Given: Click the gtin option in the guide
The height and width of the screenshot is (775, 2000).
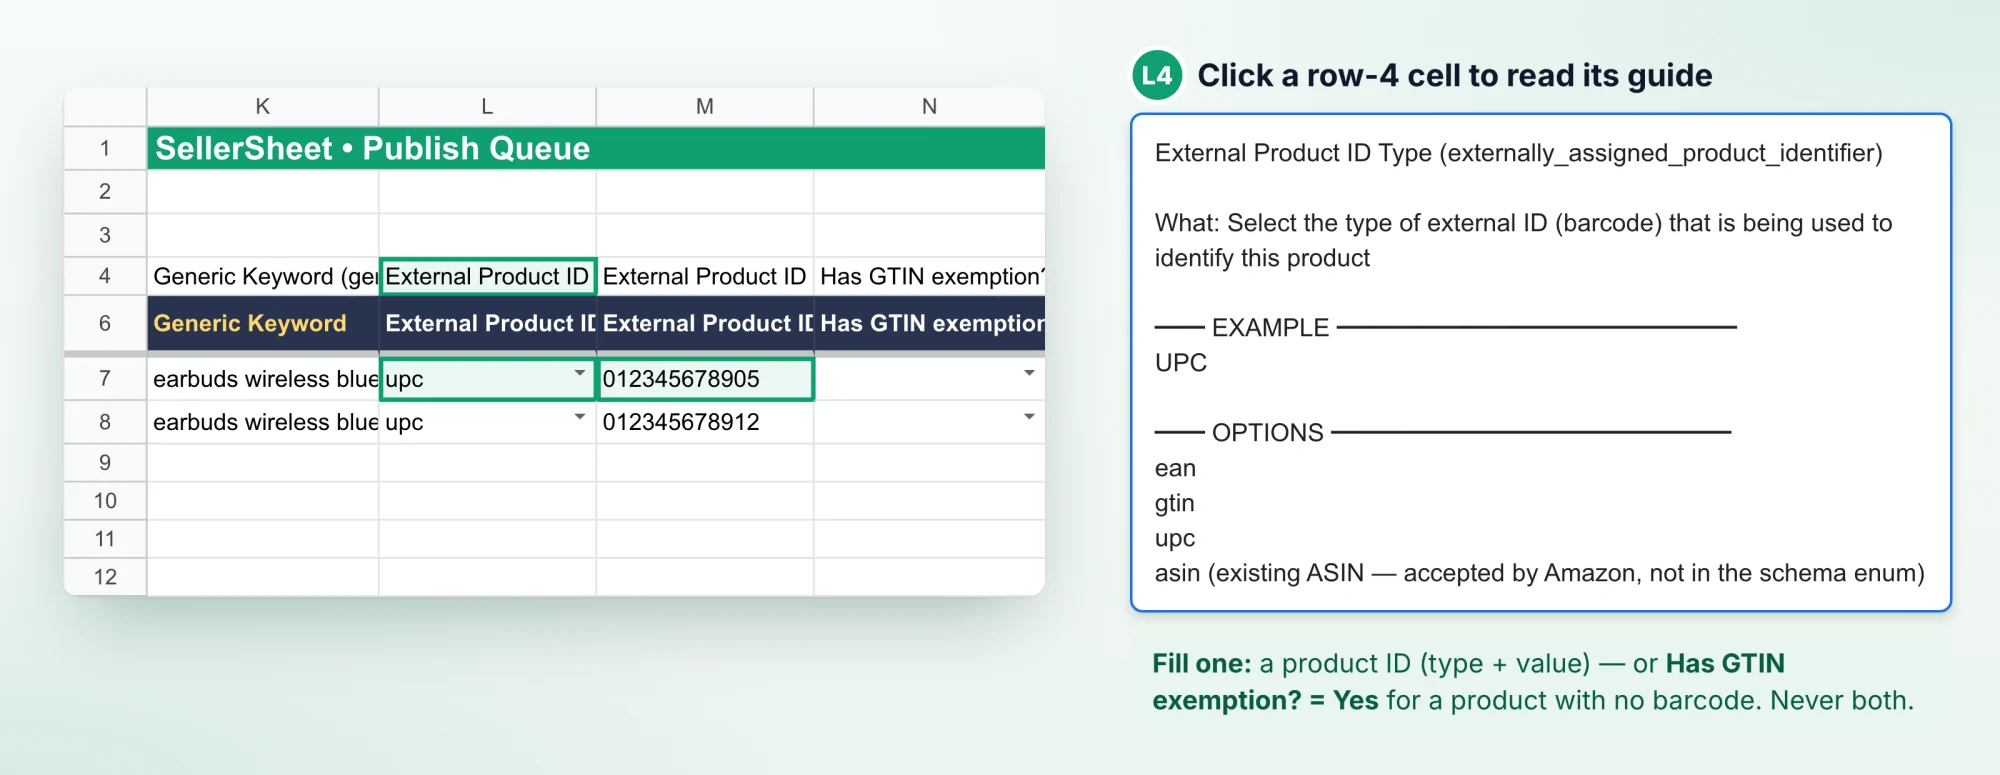Looking at the screenshot, I should click(x=1175, y=503).
